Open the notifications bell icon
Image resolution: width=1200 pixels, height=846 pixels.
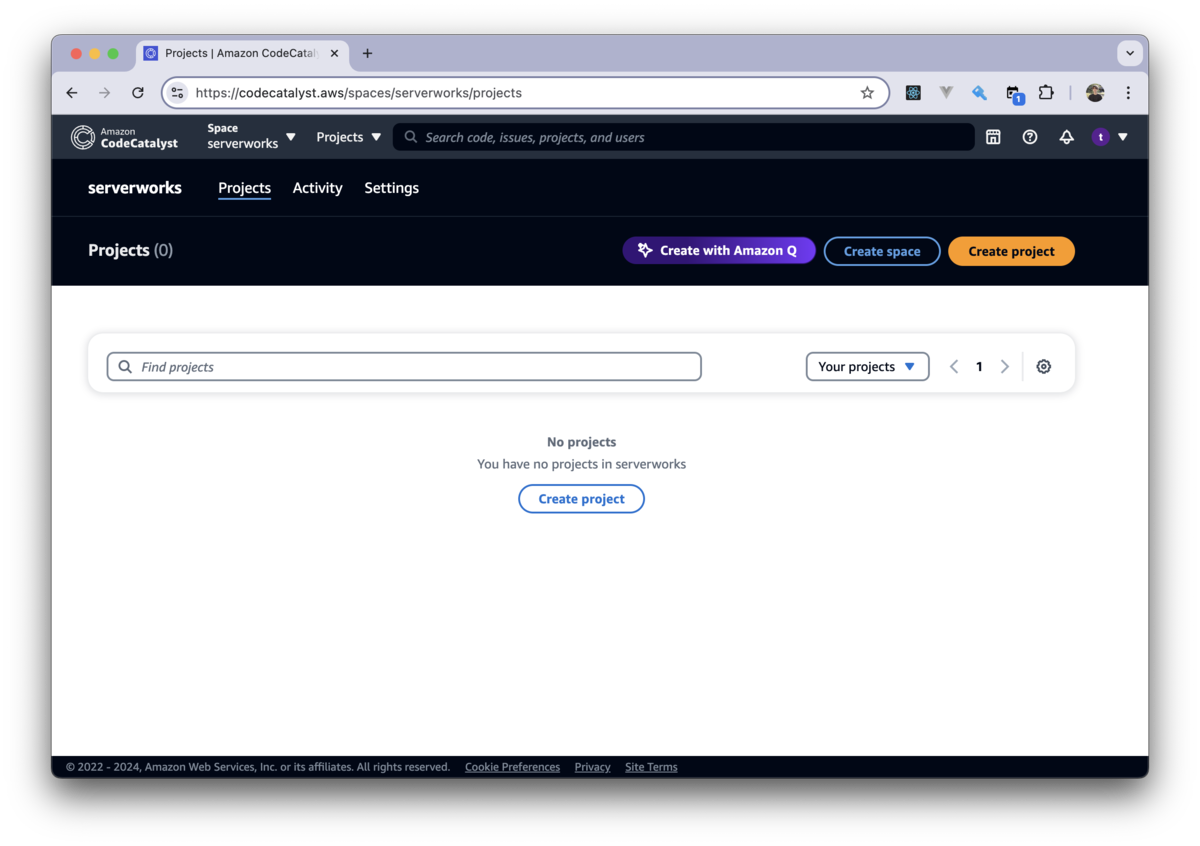point(1067,137)
